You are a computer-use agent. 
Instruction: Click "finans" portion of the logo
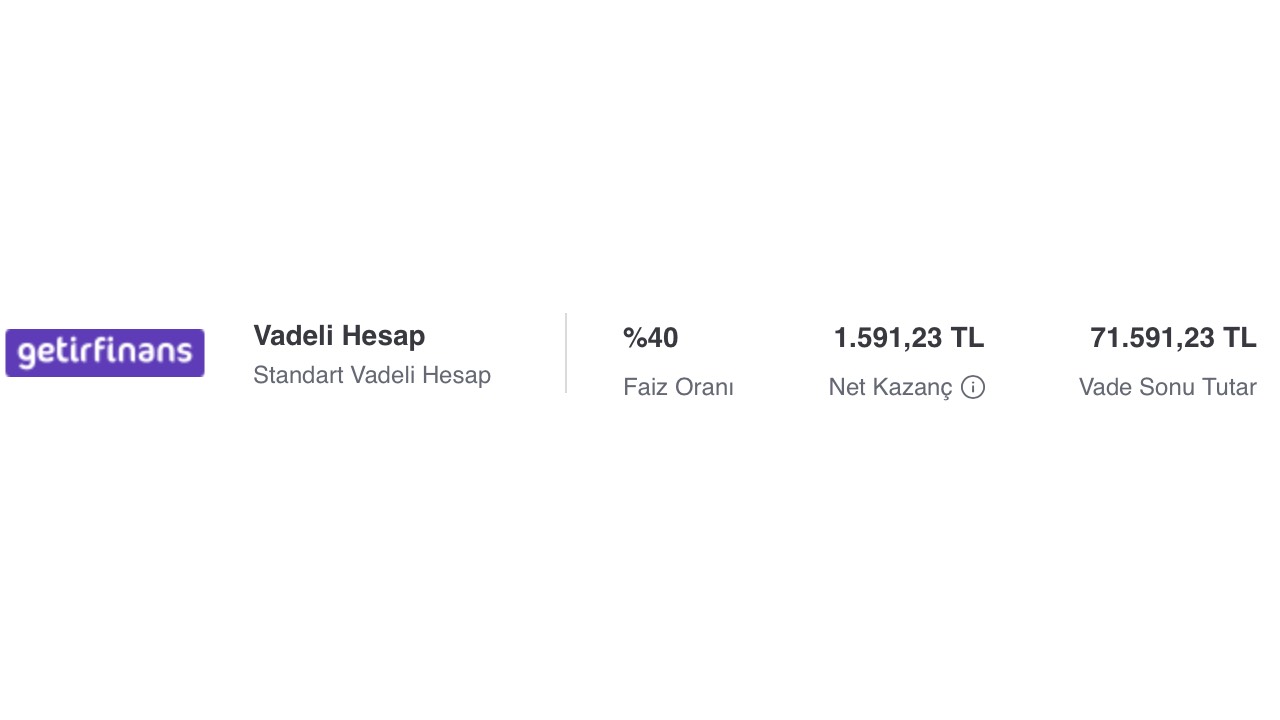click(x=145, y=353)
